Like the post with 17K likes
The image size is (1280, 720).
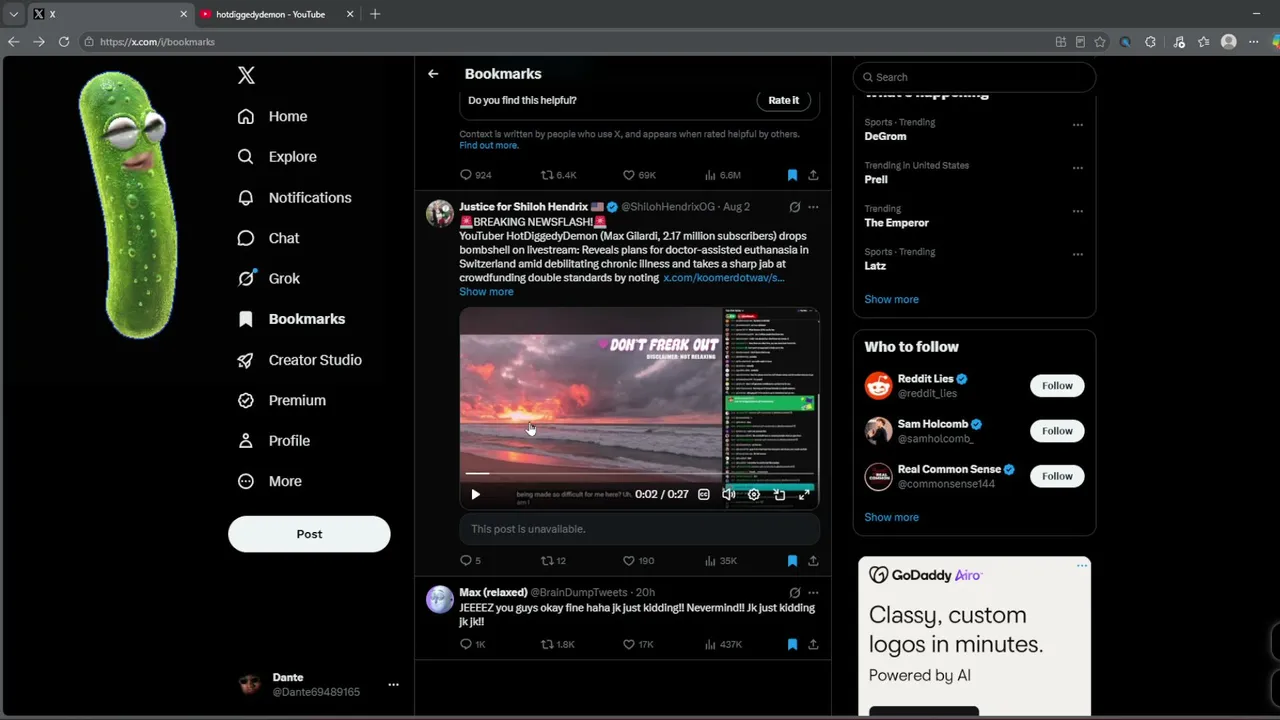[638, 645]
